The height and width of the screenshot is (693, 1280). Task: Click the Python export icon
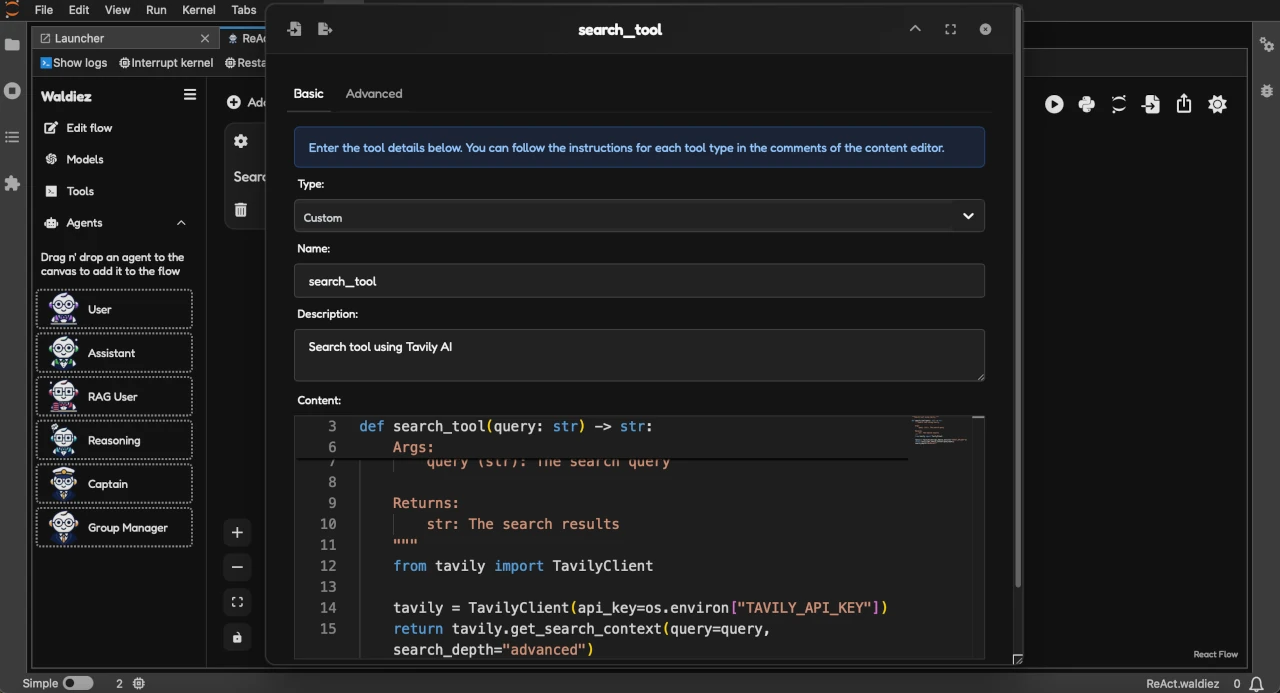[1086, 104]
